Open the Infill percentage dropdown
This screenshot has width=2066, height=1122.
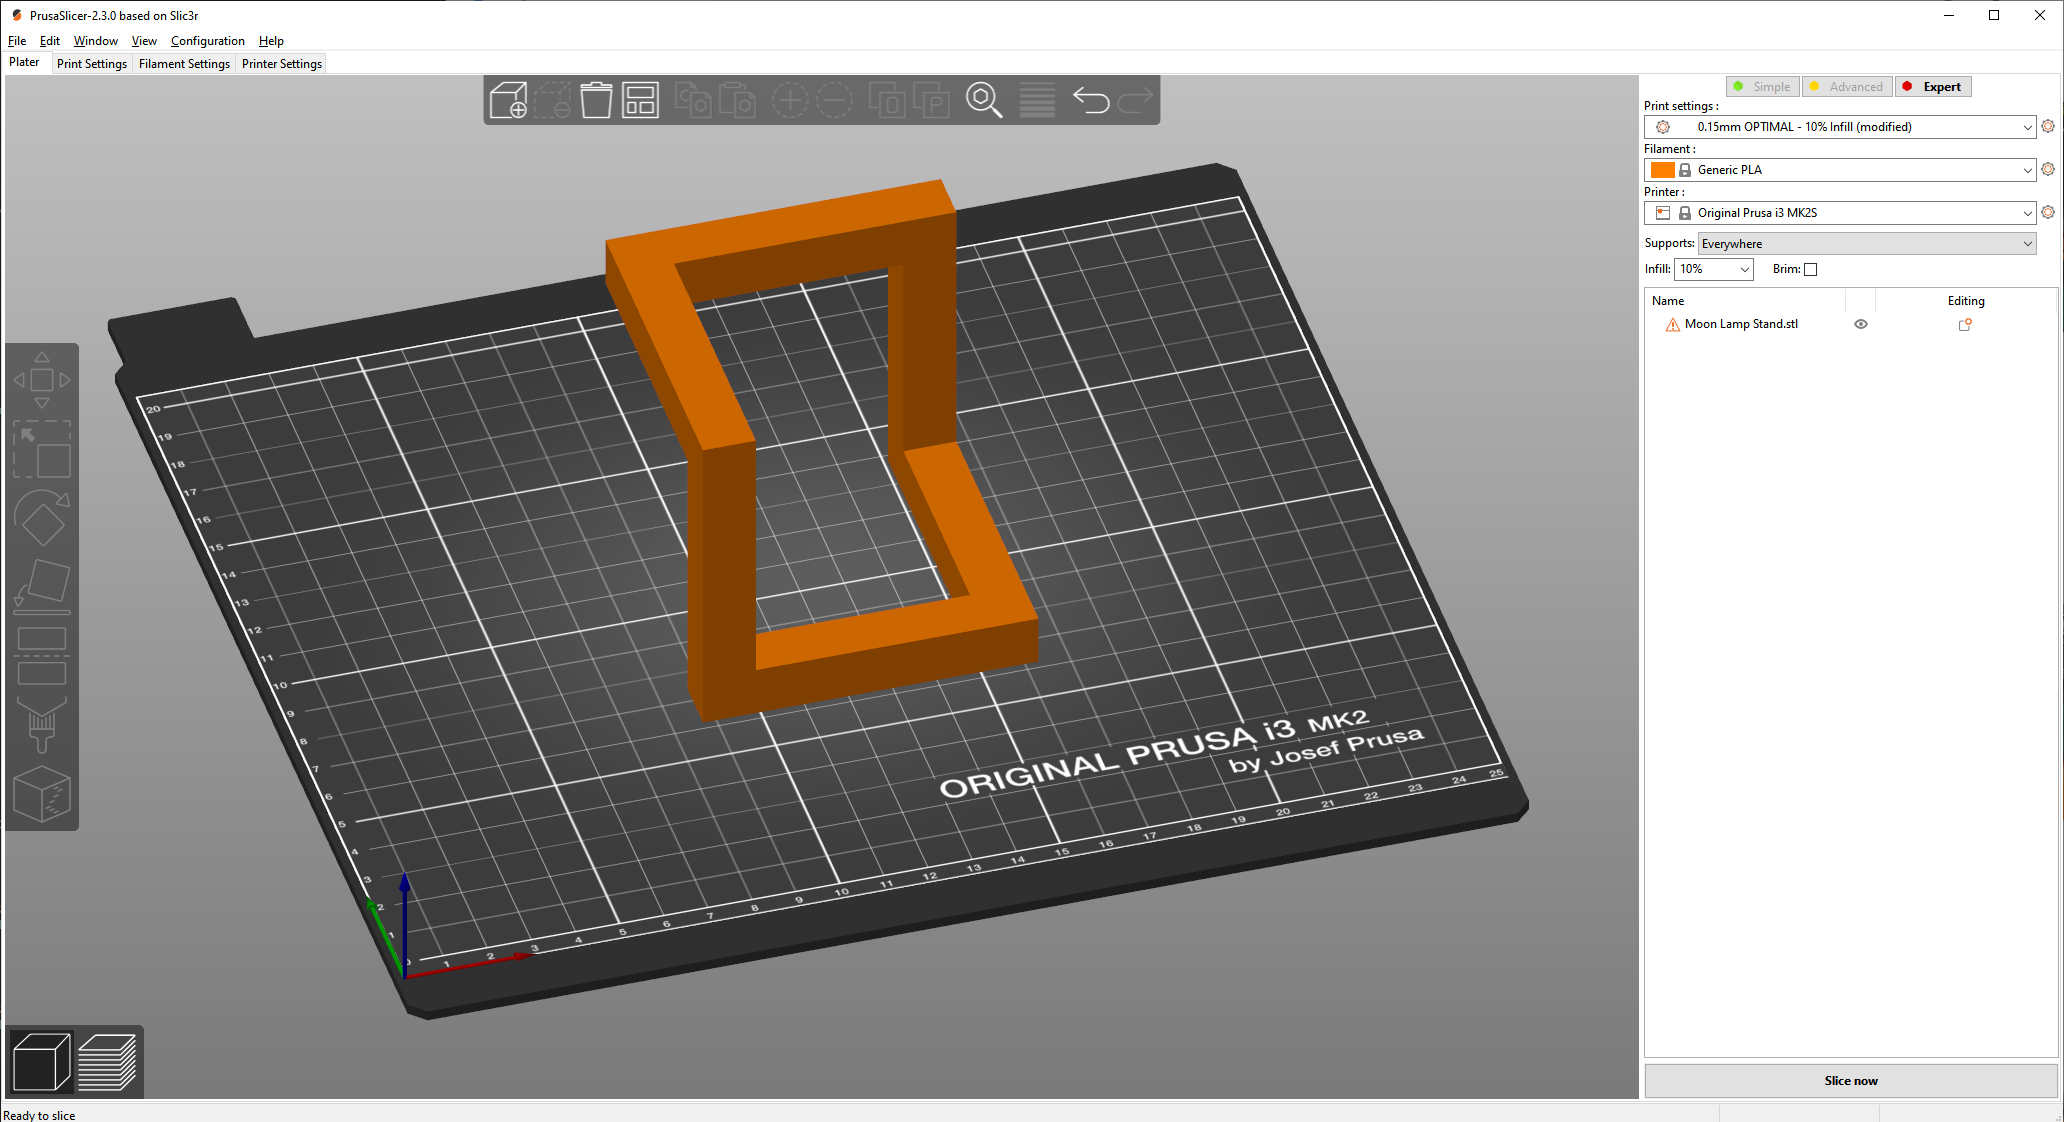tap(1744, 269)
